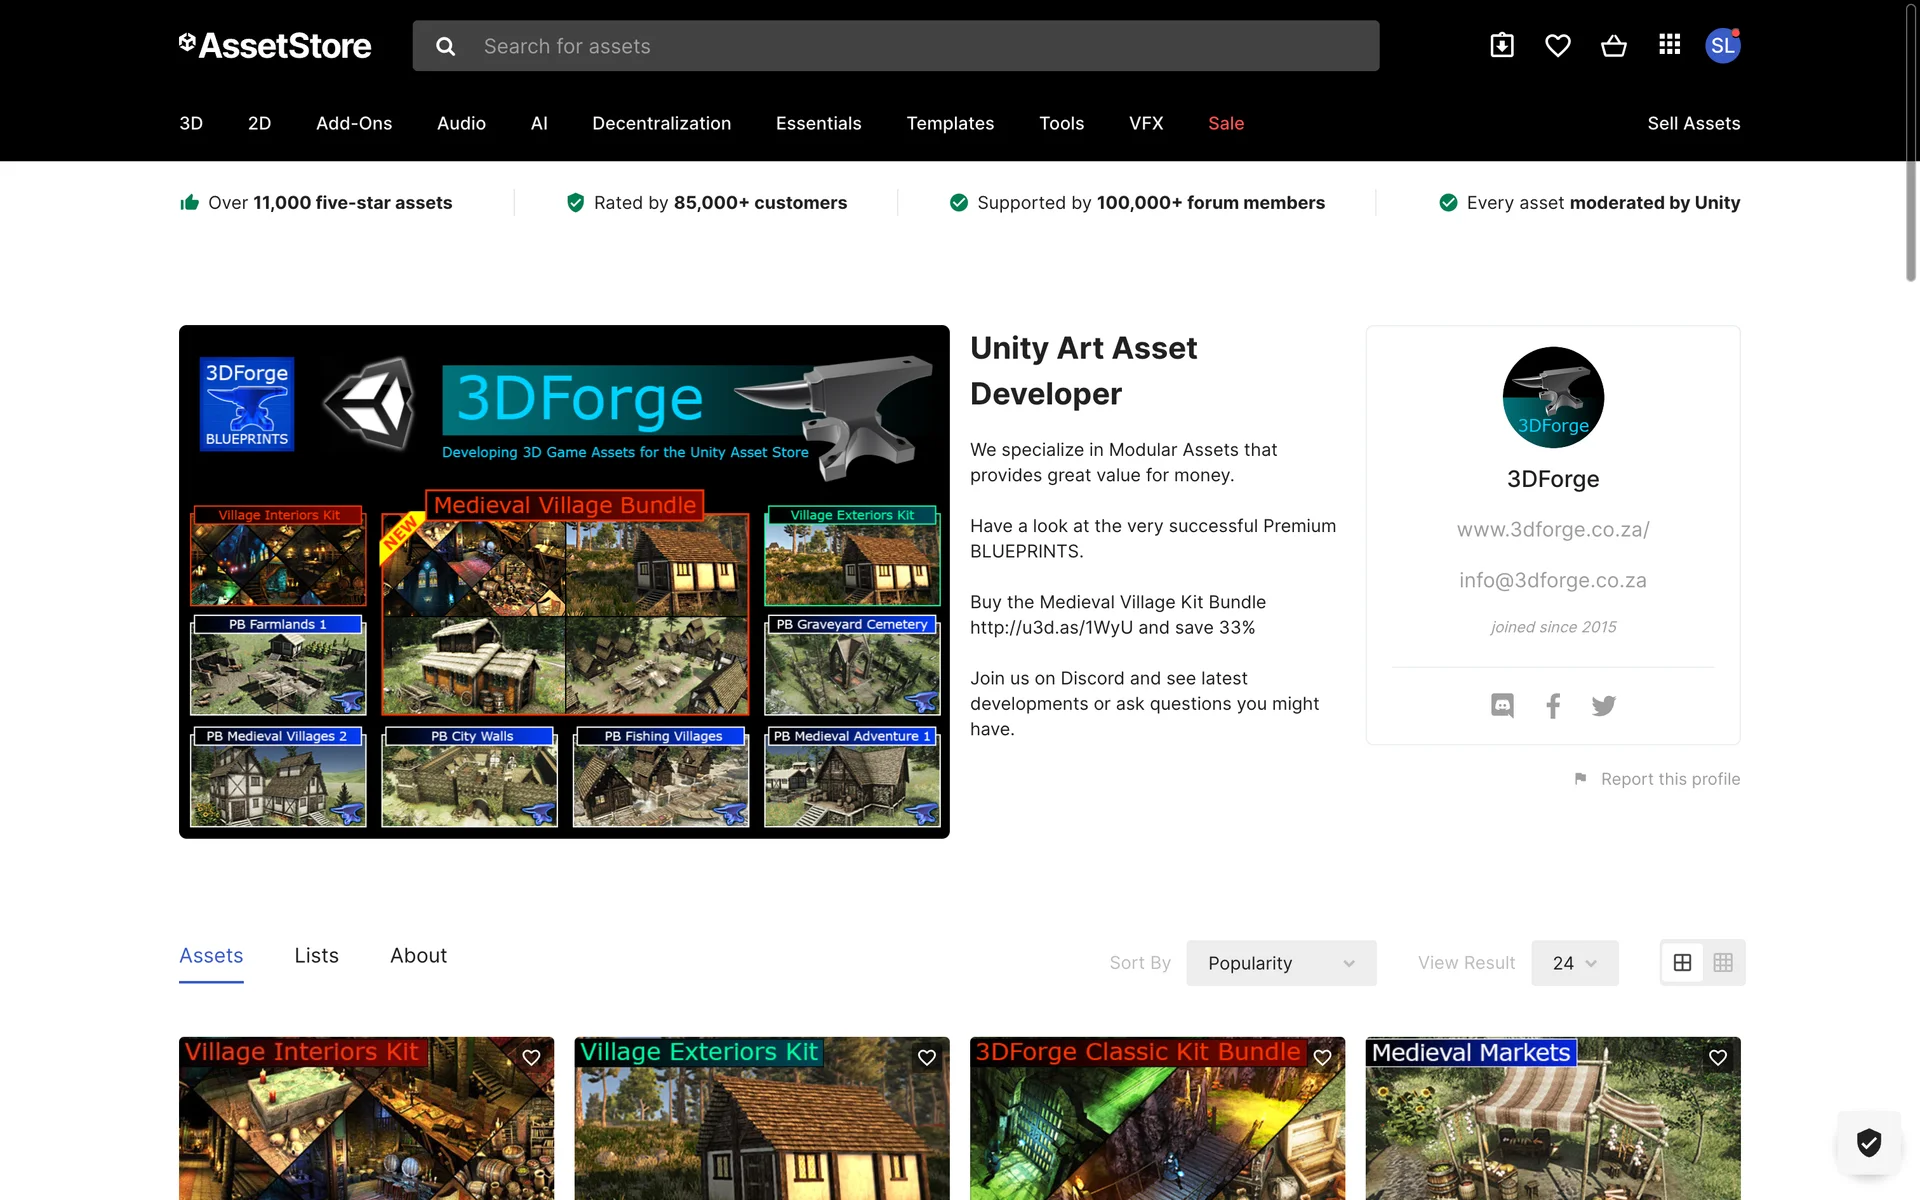The image size is (1920, 1200).
Task: Favorite the Medieval Markets asset
Action: pyautogui.click(x=1718, y=1057)
